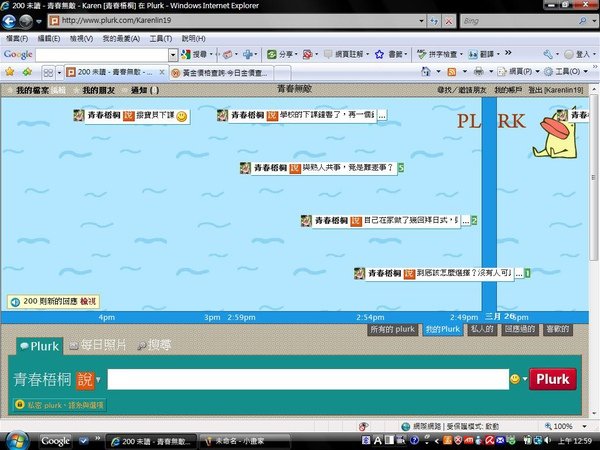Open the emoticon picker smiley in Plurk box
The image size is (600, 450).
click(515, 379)
